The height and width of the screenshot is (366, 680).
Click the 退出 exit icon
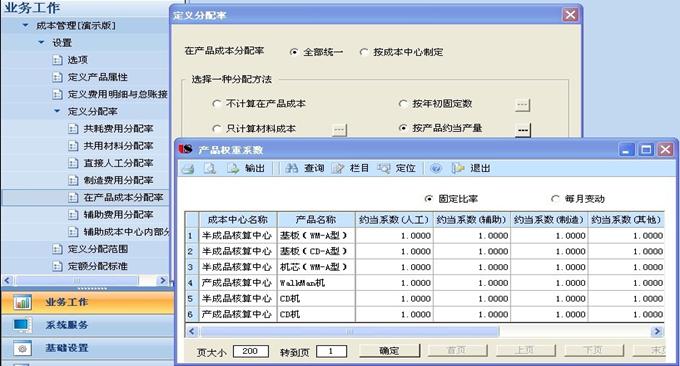(x=458, y=169)
